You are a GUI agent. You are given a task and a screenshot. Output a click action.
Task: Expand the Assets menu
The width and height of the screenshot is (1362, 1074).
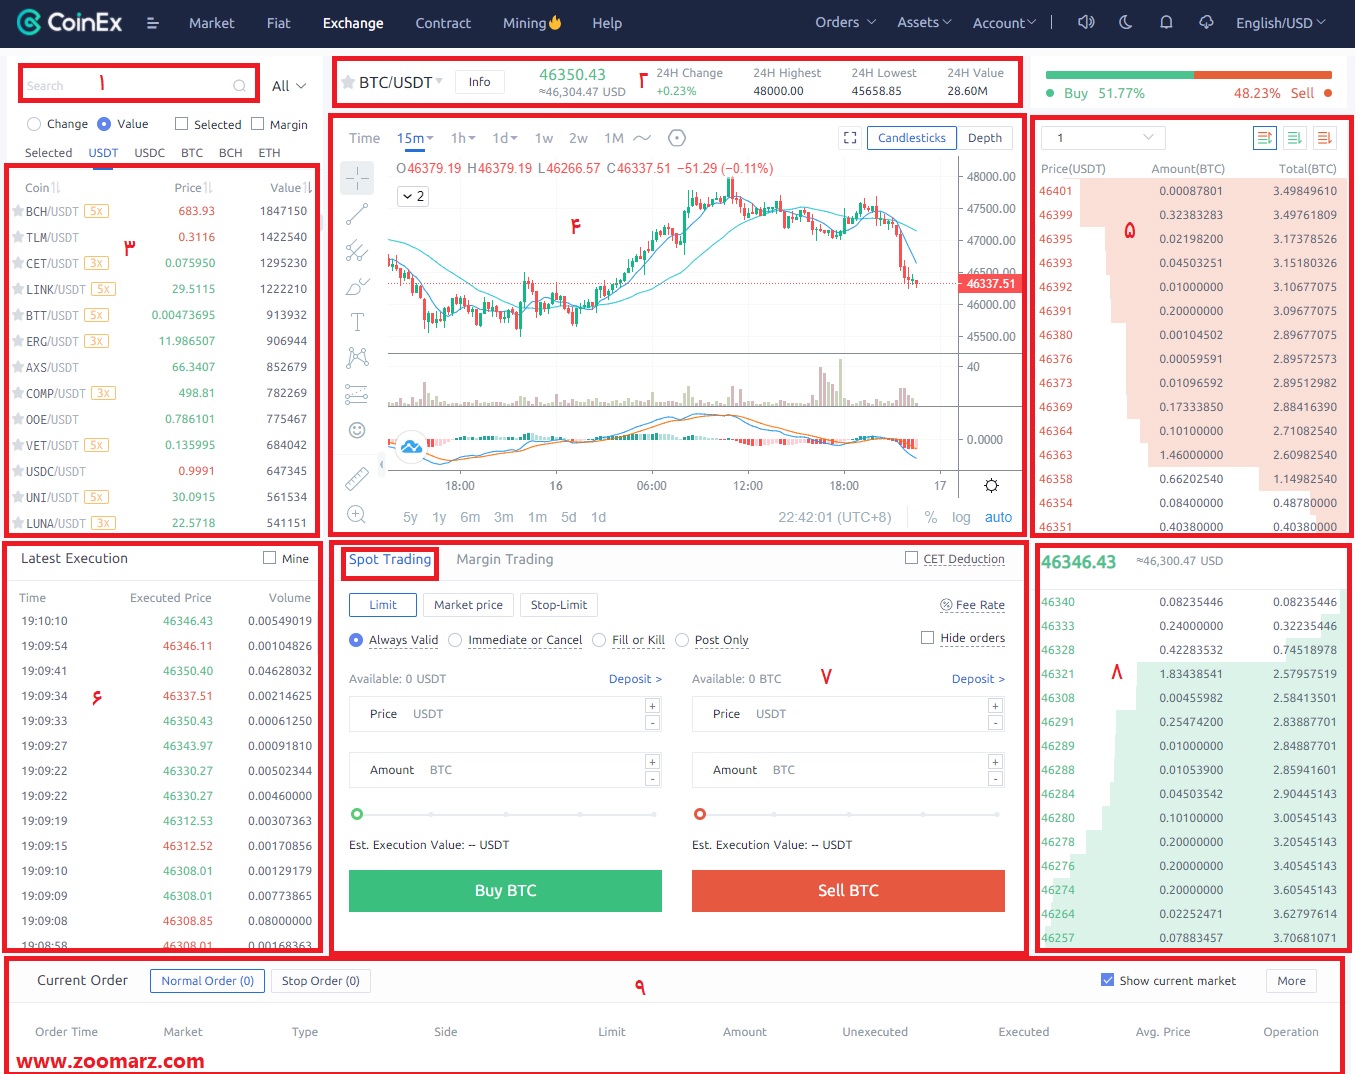(x=924, y=22)
